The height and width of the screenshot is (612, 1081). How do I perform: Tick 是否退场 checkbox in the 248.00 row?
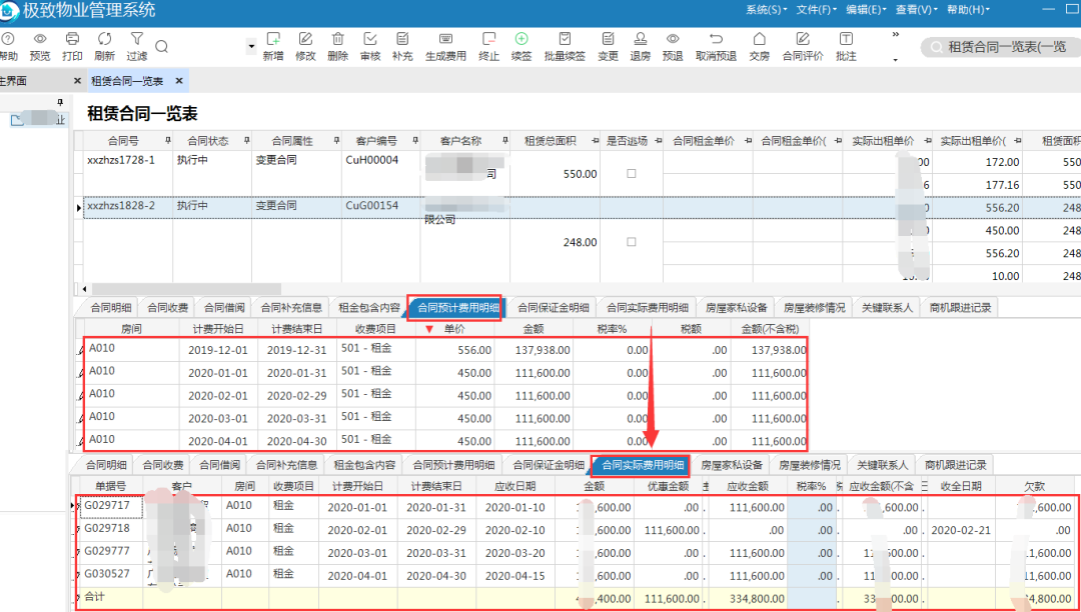pos(631,242)
